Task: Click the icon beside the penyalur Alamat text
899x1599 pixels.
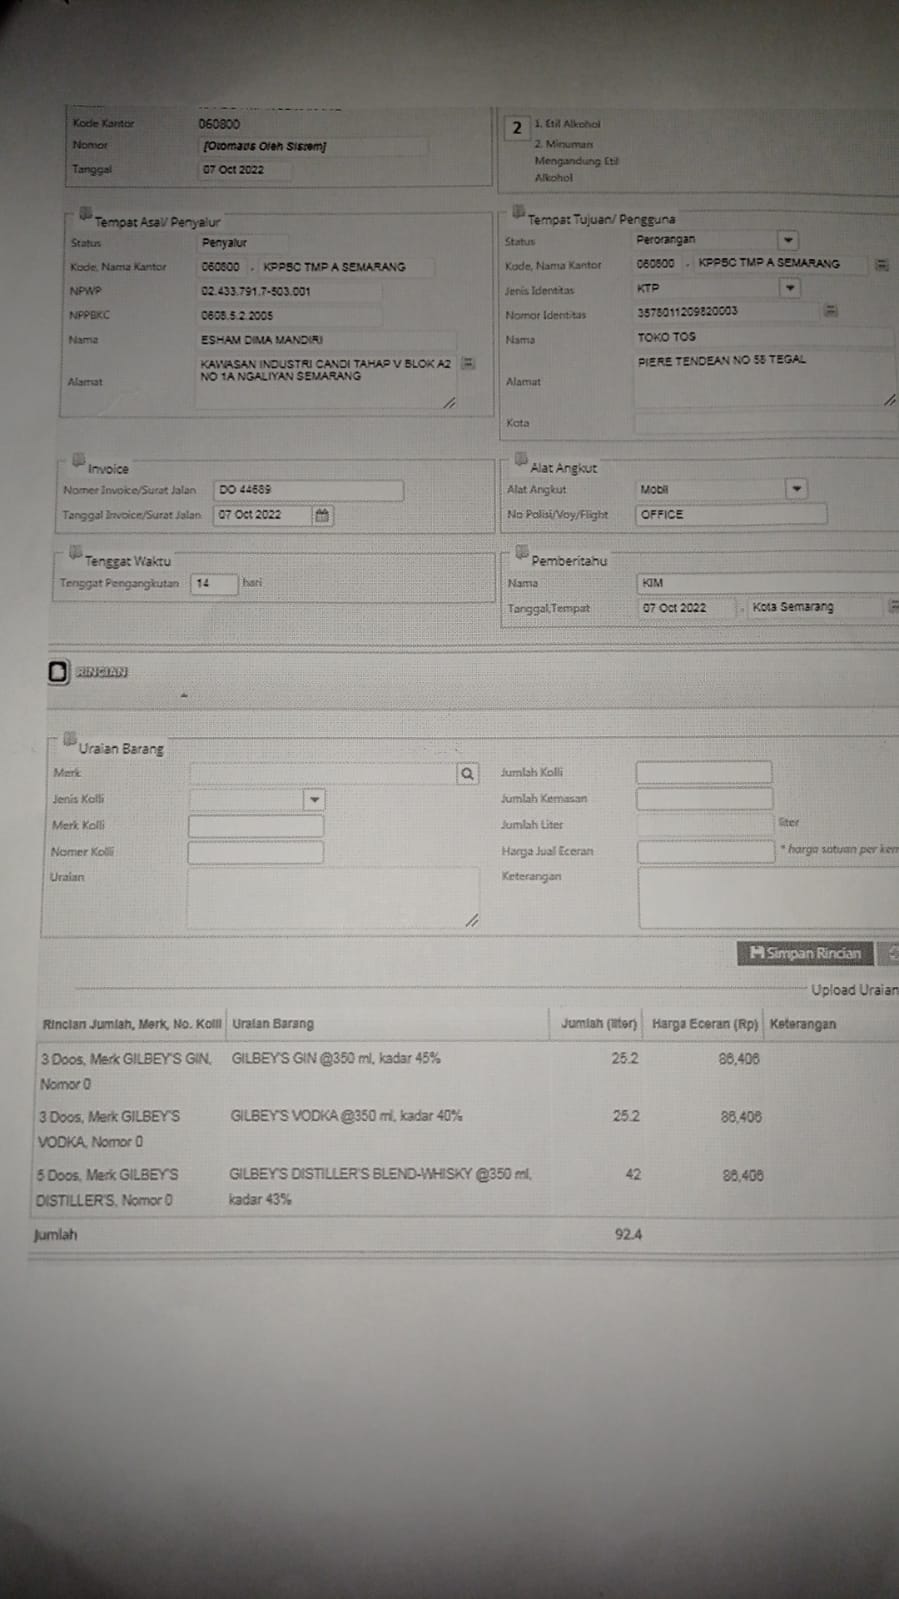Action: point(469,364)
